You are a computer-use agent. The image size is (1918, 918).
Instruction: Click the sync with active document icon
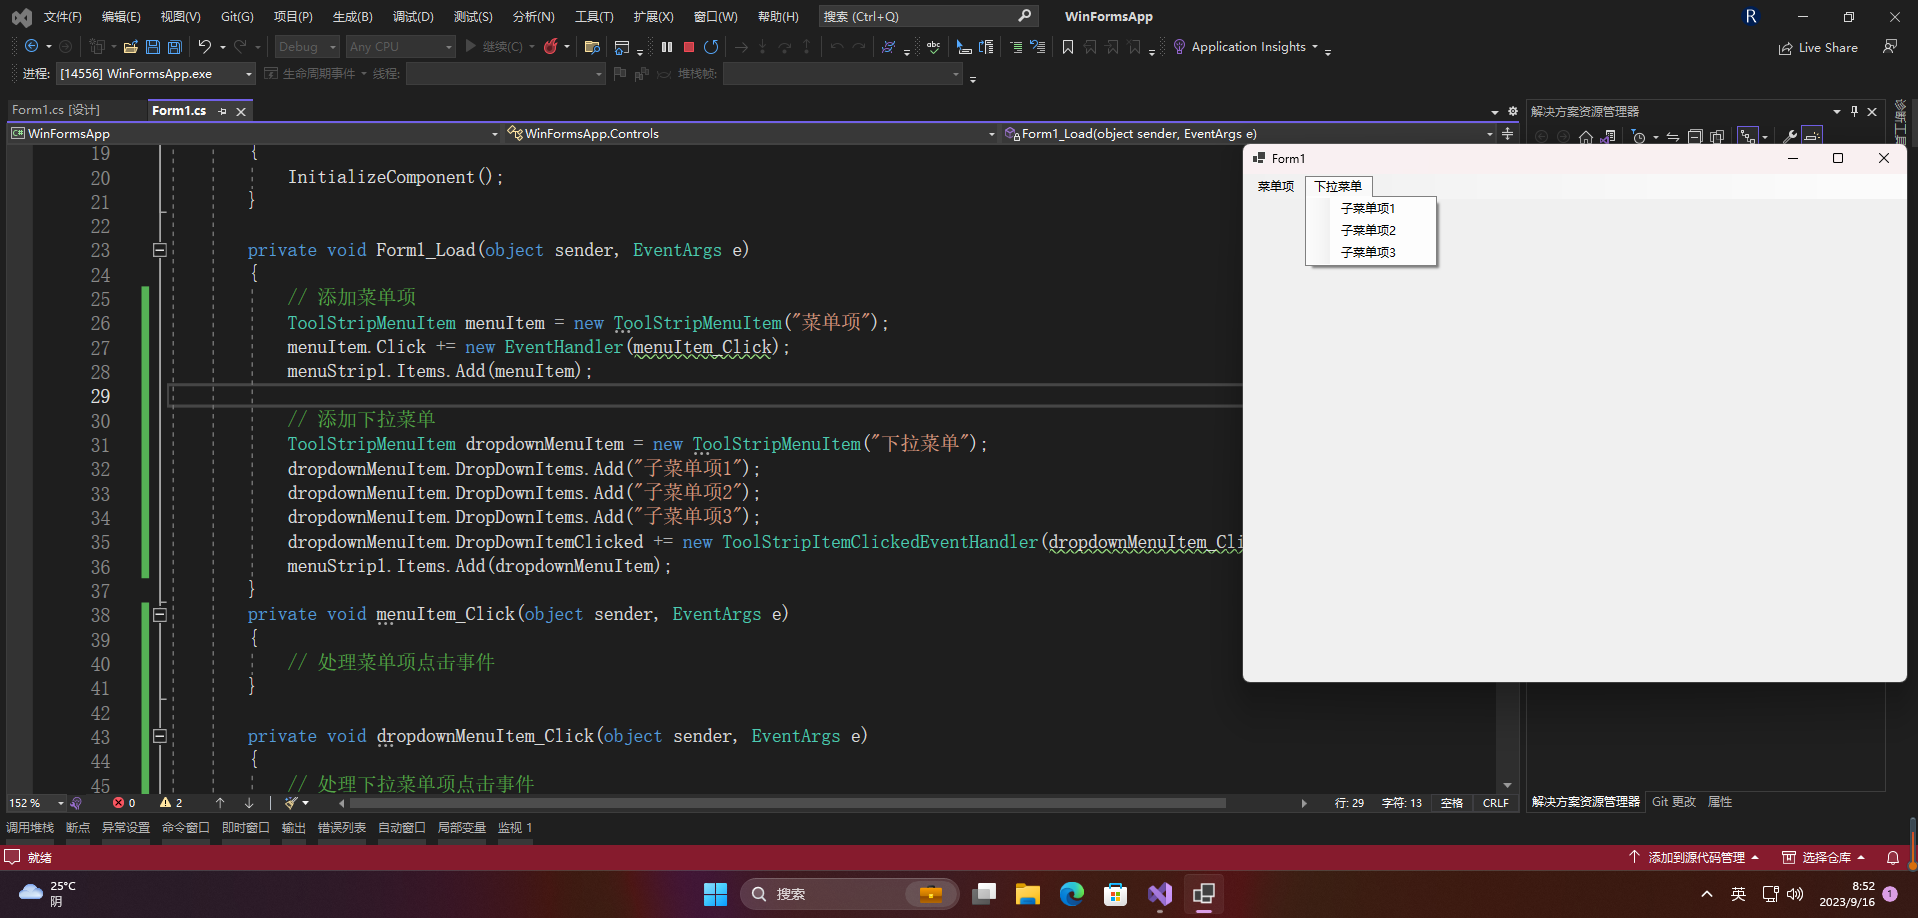pyautogui.click(x=1672, y=137)
